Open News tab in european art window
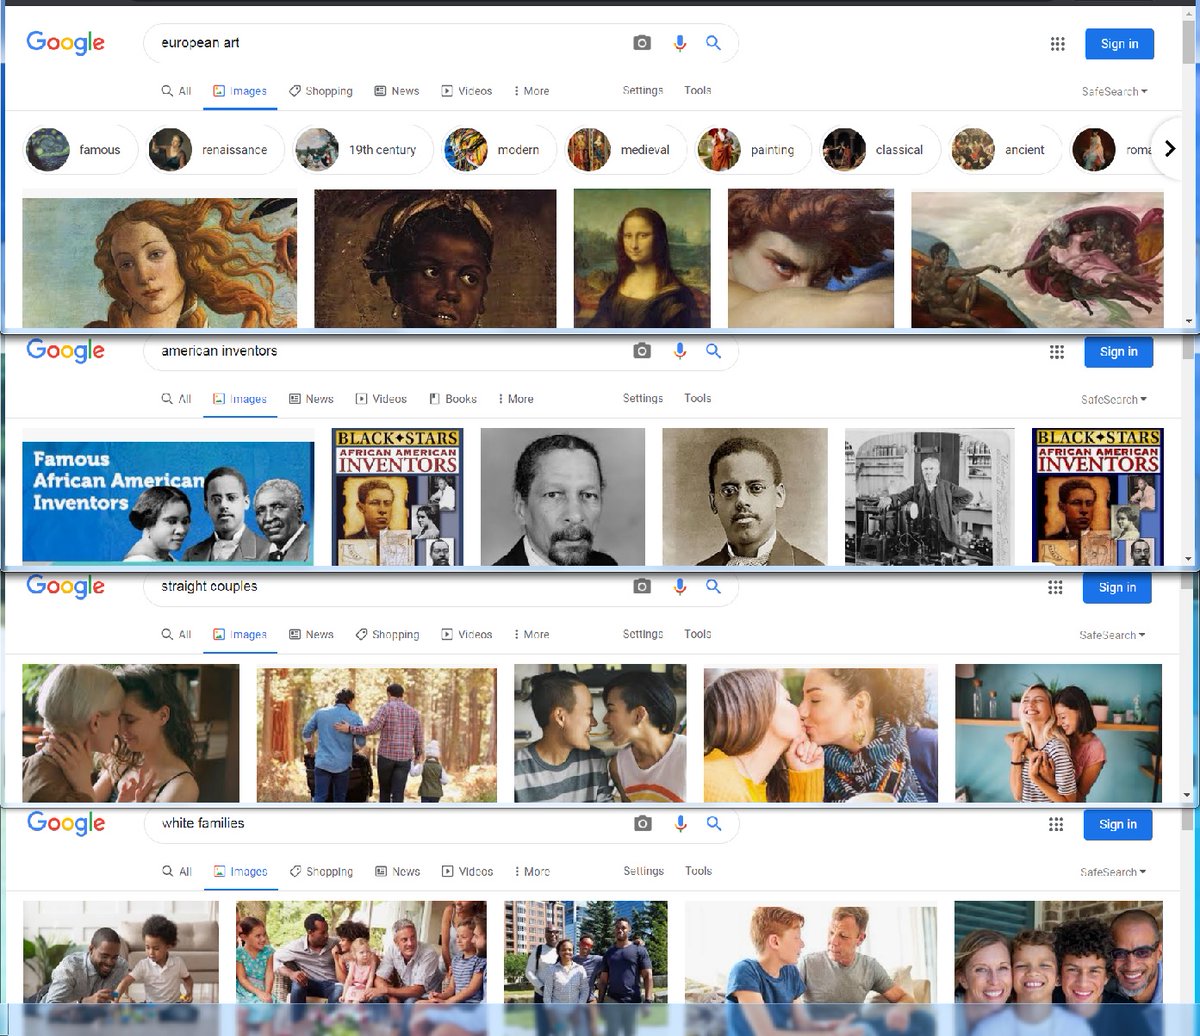 coord(397,91)
